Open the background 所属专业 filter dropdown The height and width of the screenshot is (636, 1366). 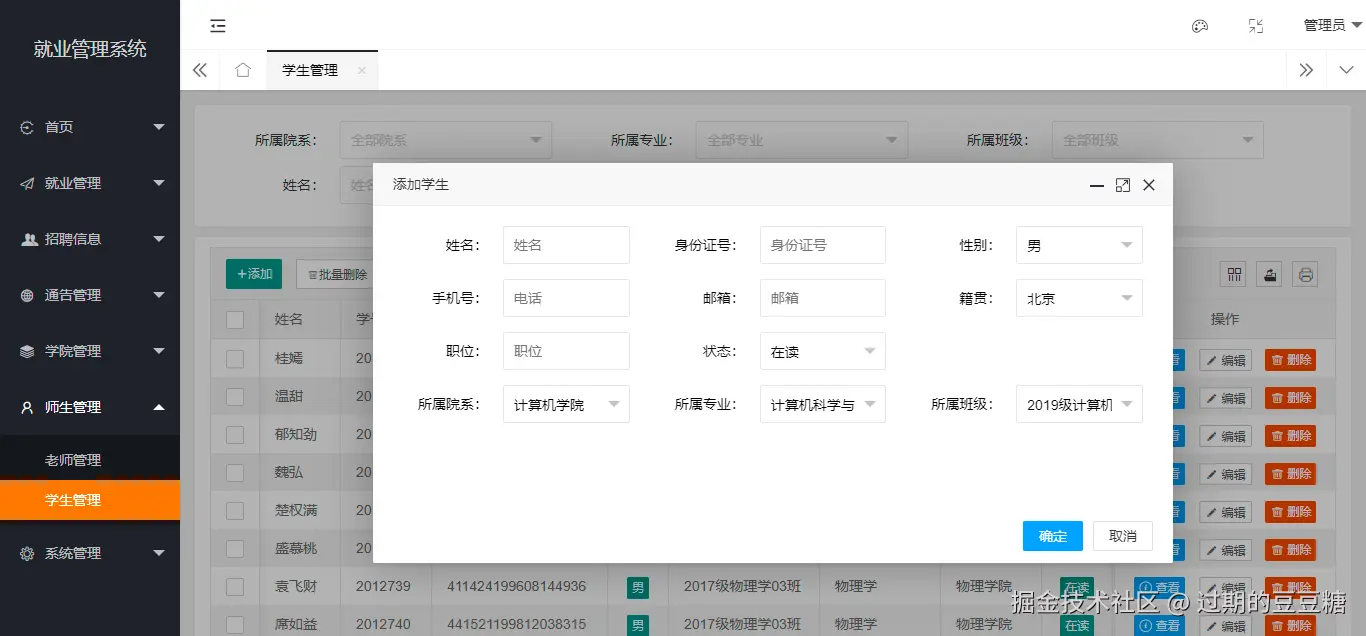coord(802,140)
